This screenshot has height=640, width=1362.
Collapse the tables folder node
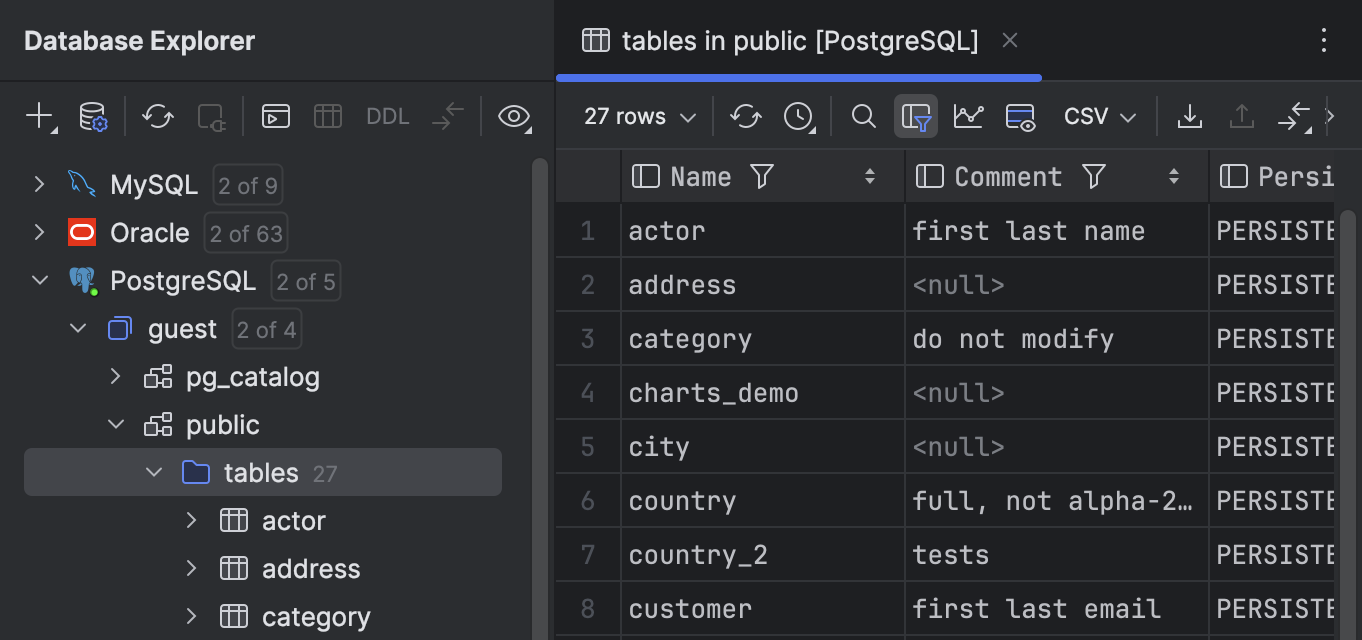(153, 472)
